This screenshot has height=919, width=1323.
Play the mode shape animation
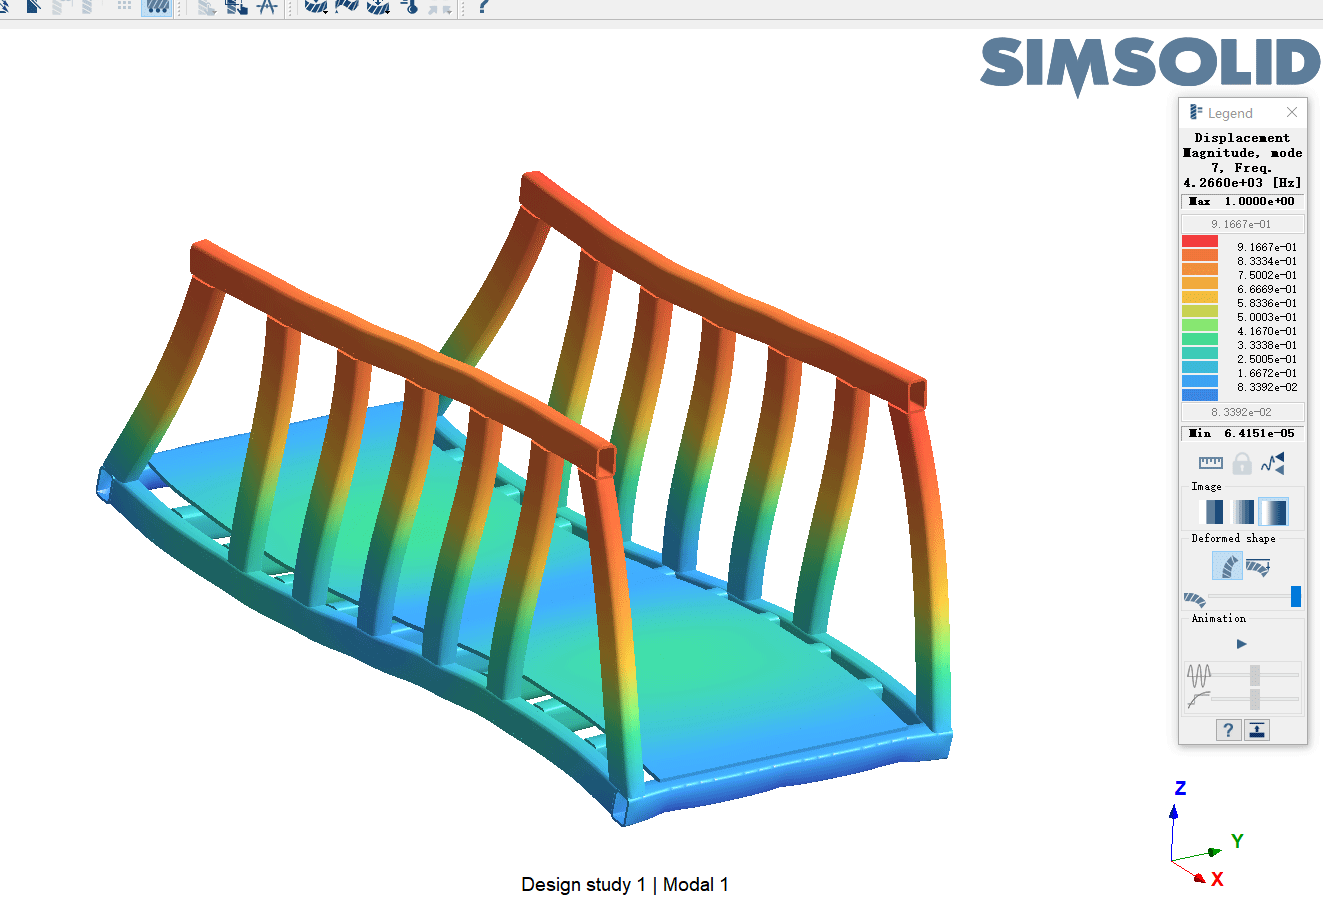(1242, 644)
